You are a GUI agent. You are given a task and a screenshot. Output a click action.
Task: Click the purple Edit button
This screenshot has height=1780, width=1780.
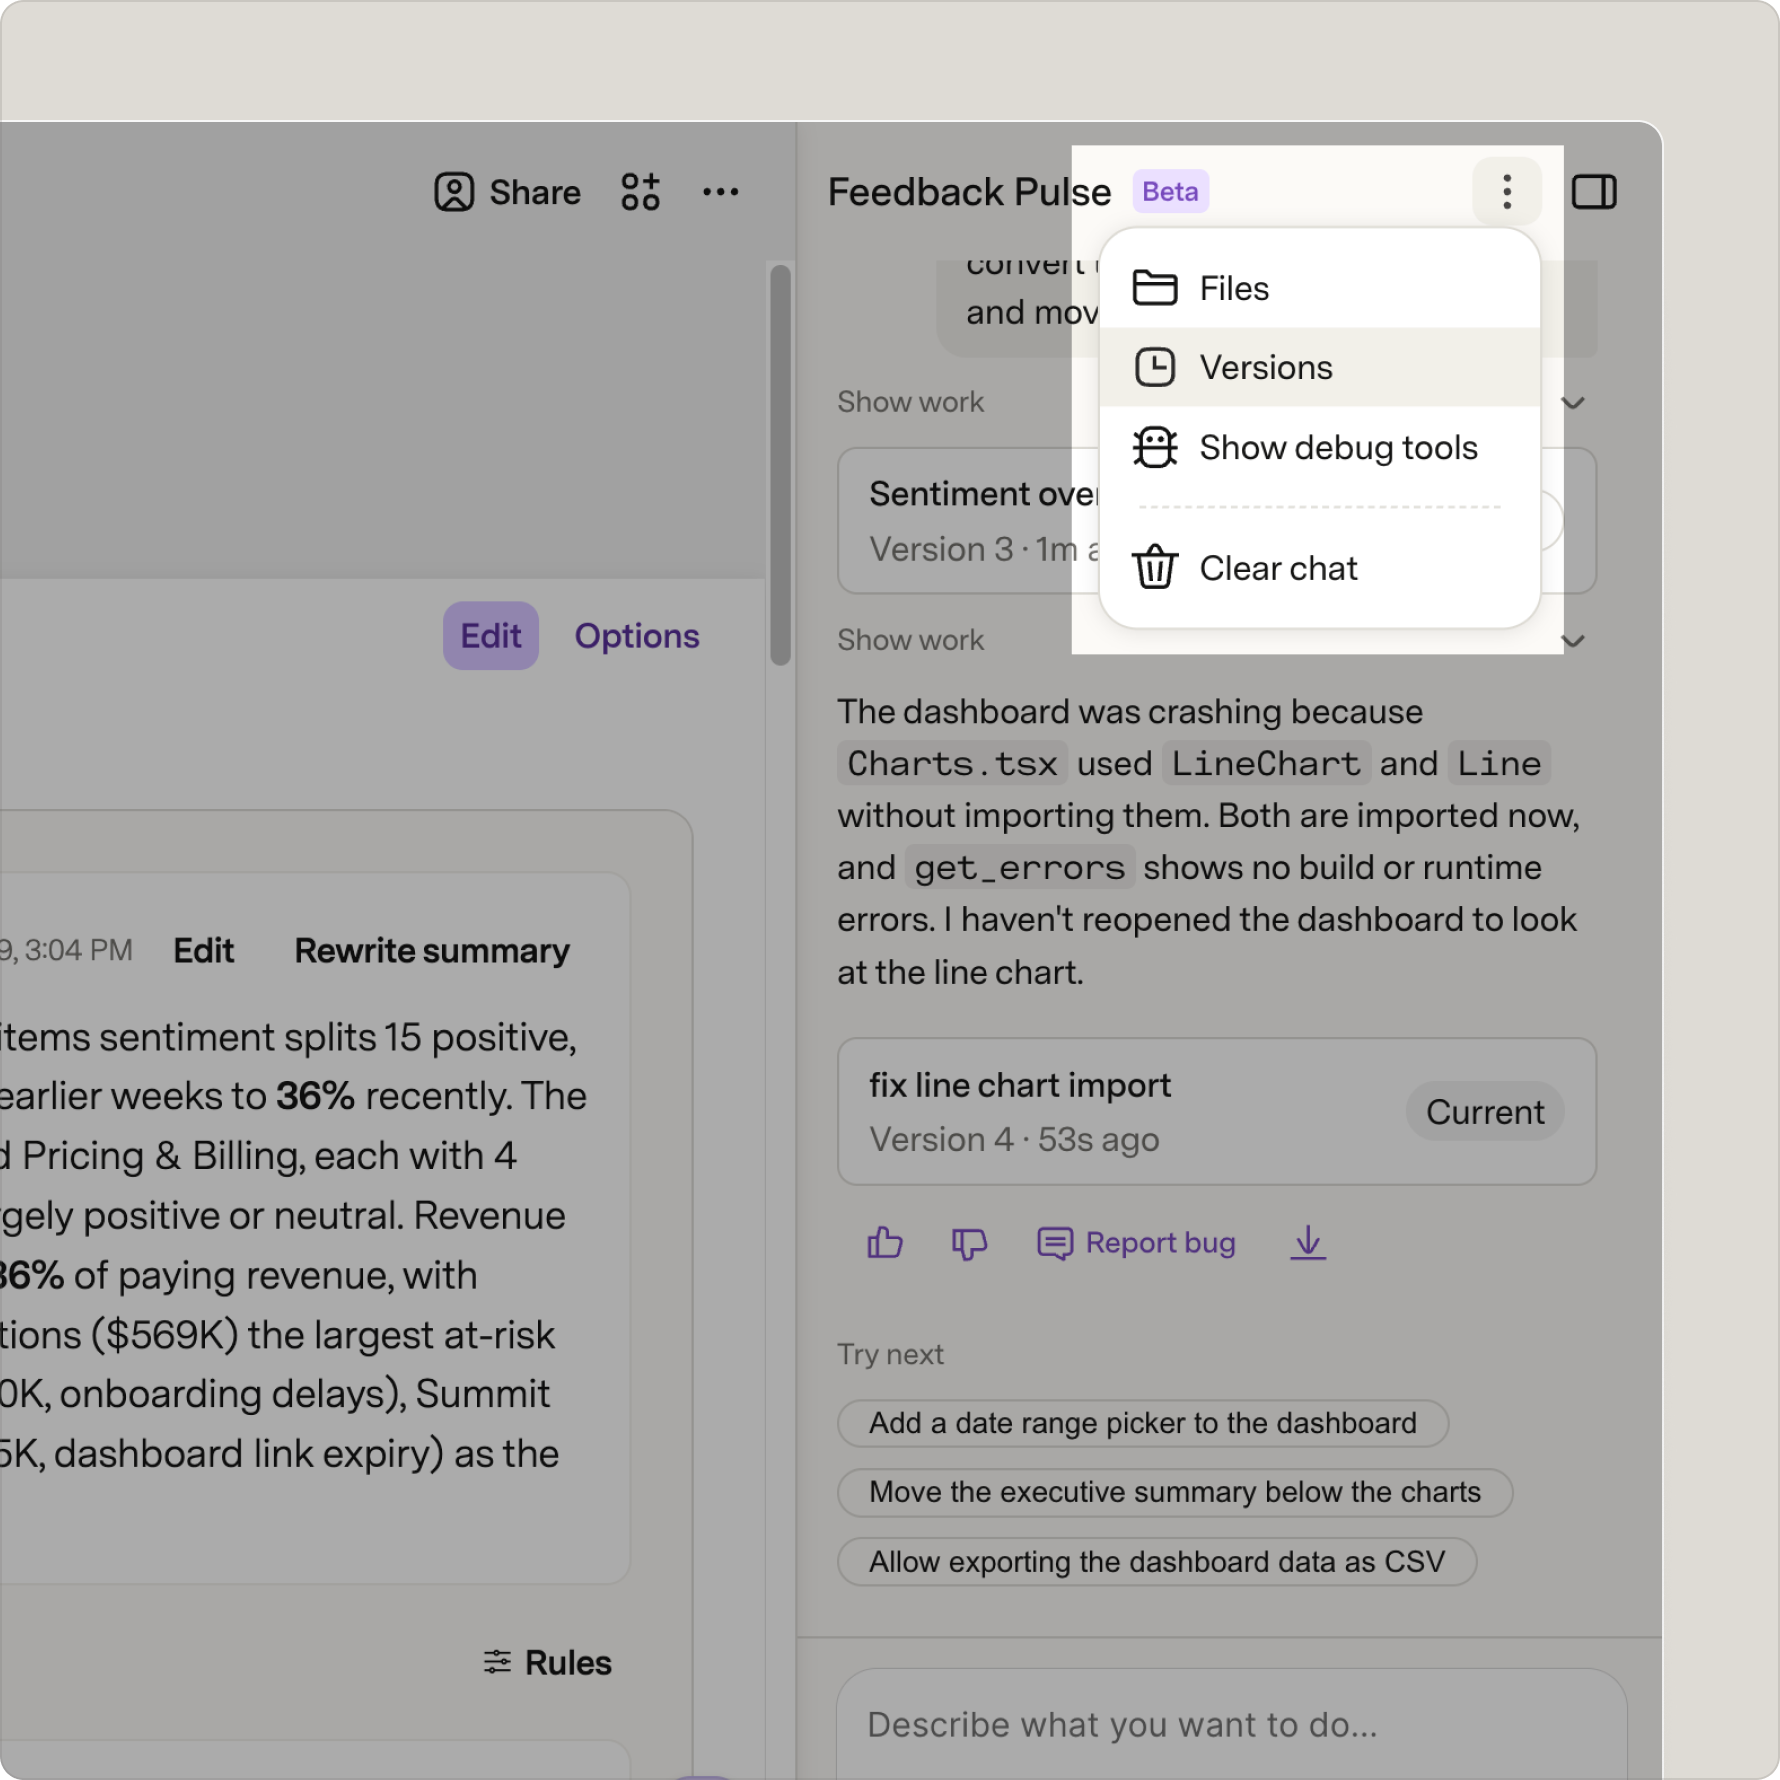click(491, 636)
